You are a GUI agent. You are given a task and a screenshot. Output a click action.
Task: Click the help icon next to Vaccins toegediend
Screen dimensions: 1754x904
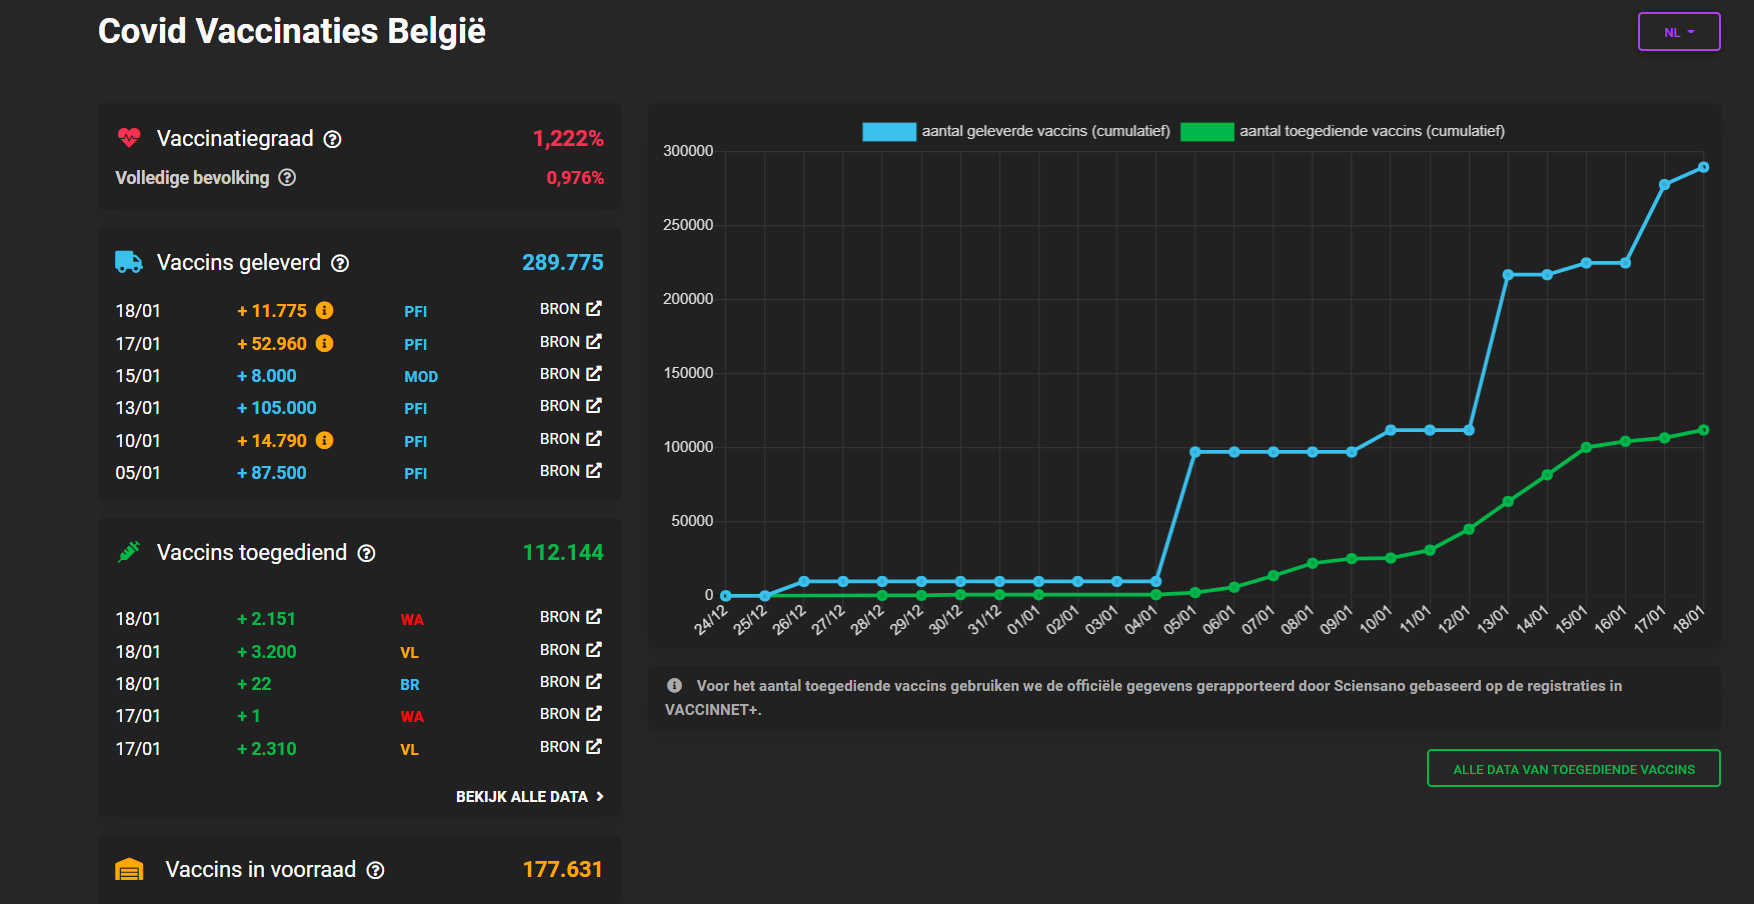pos(367,553)
